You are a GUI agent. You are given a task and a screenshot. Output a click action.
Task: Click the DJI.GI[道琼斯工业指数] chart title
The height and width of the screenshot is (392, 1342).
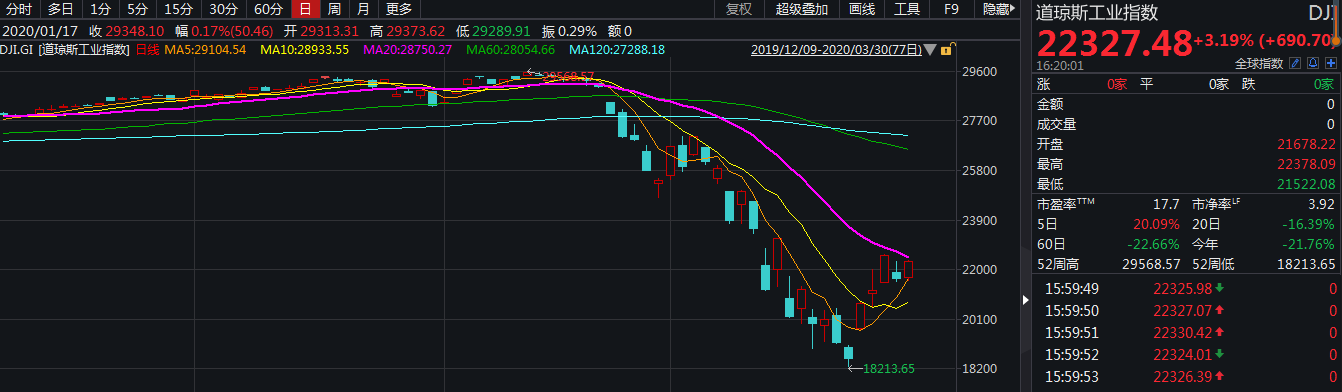[65, 49]
